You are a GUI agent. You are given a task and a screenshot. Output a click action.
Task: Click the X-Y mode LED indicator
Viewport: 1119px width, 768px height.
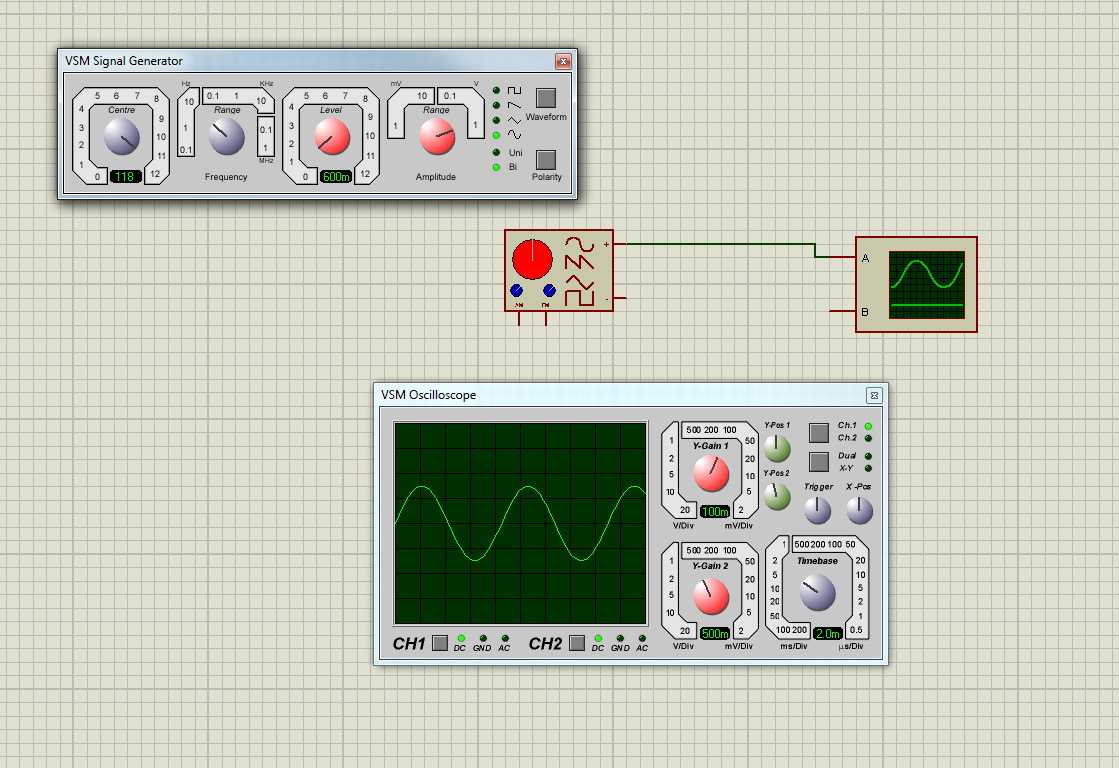coord(869,468)
